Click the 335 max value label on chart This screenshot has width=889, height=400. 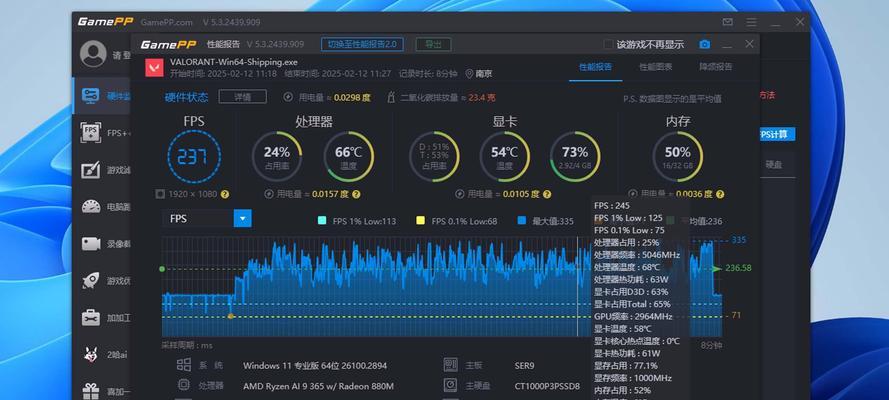(739, 240)
